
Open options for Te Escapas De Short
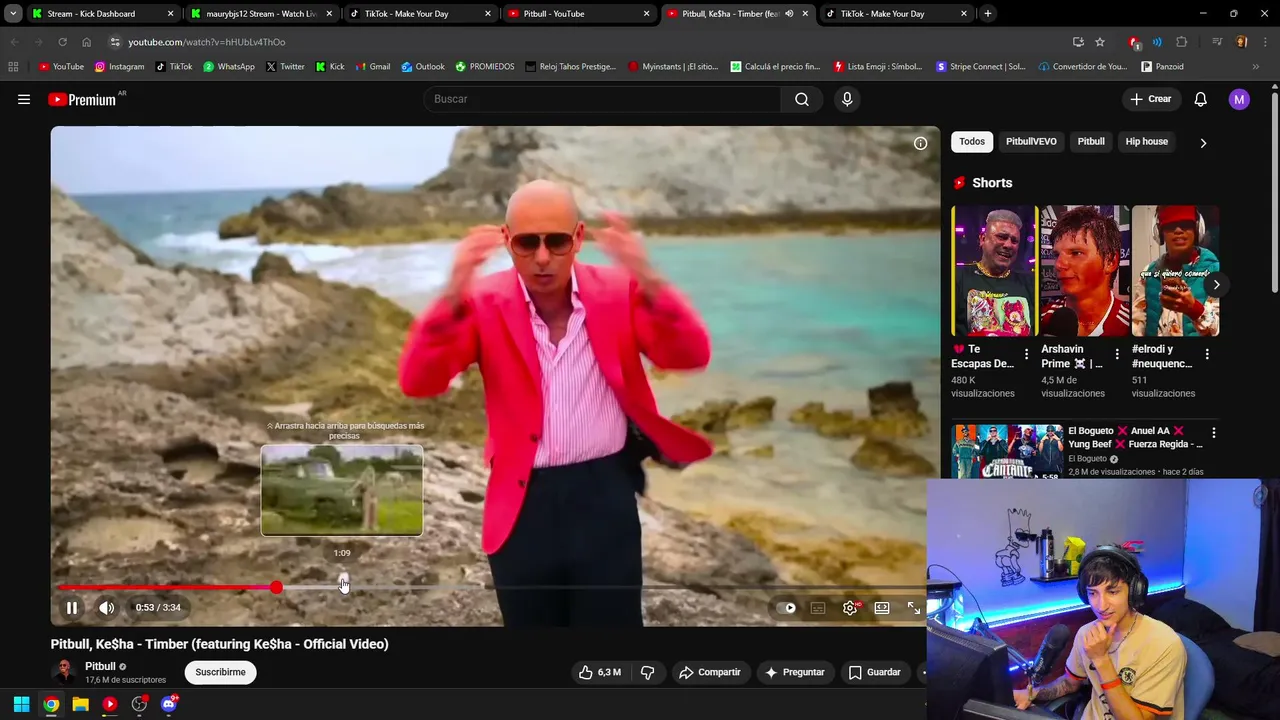1026,354
